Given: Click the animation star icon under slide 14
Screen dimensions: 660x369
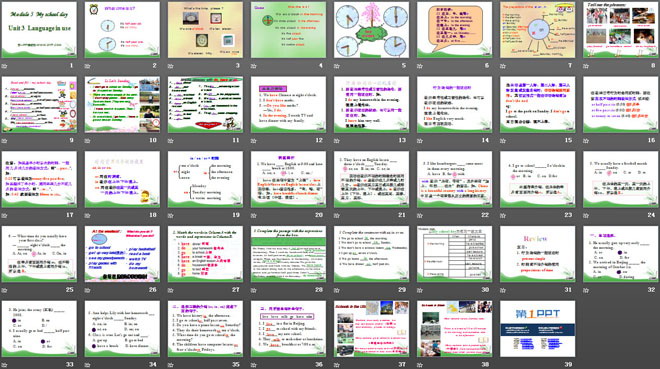Looking at the screenshot, I should click(x=420, y=141).
